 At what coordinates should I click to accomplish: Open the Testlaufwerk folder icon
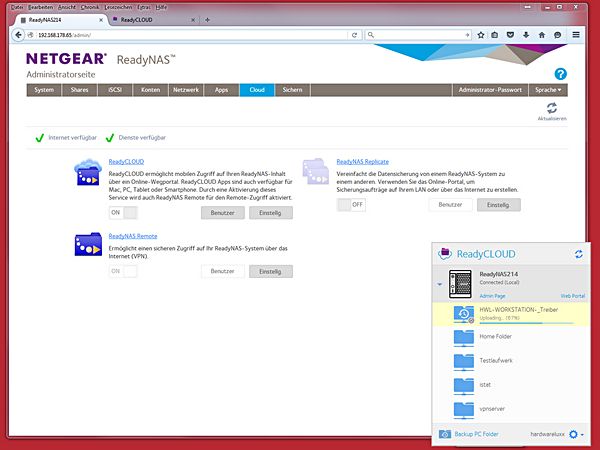[x=464, y=362]
